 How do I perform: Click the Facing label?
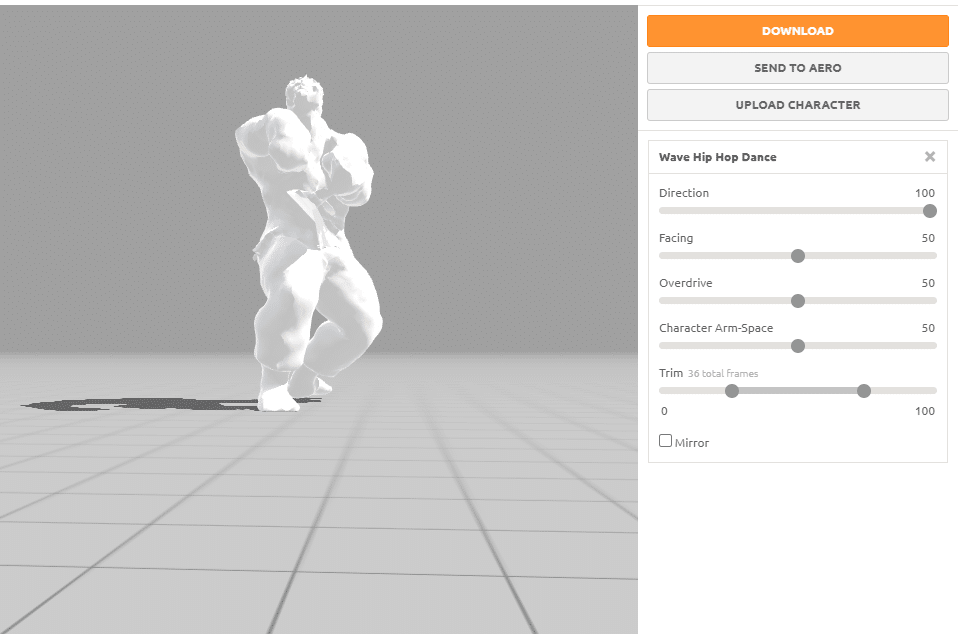pos(676,238)
